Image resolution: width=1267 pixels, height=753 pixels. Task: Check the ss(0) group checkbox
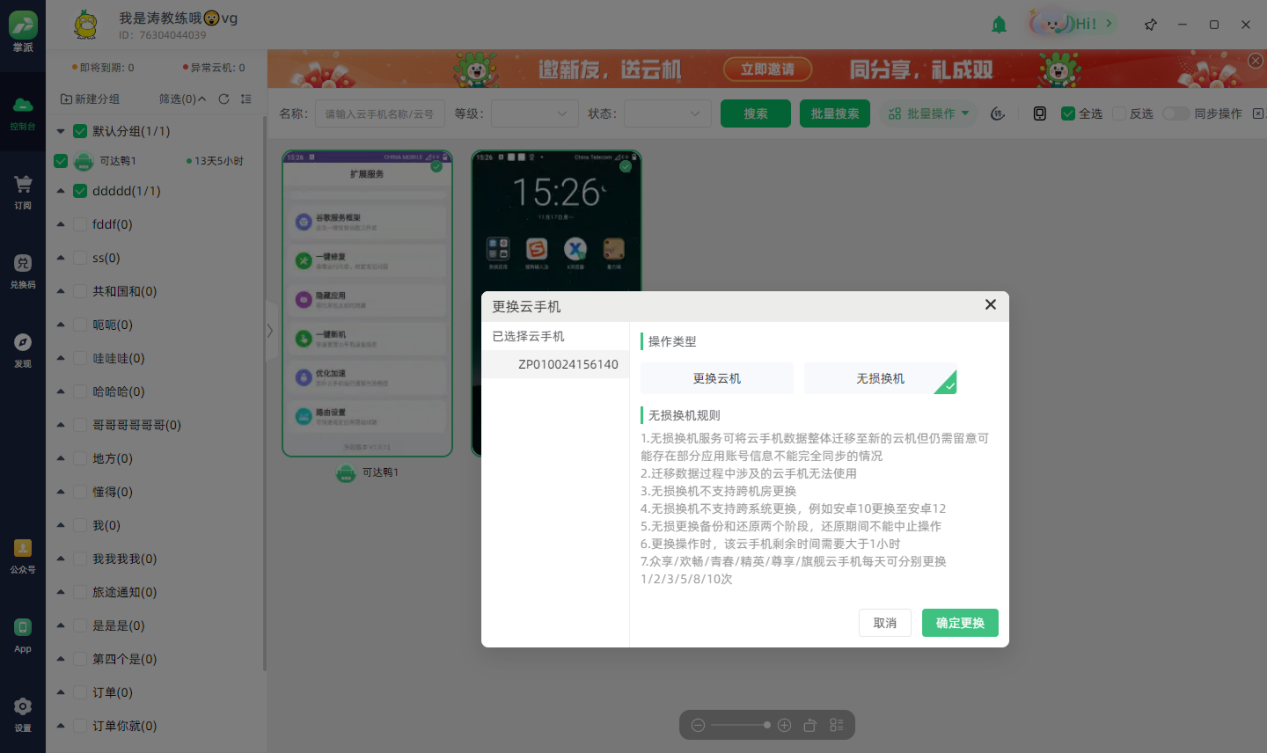pyautogui.click(x=80, y=258)
